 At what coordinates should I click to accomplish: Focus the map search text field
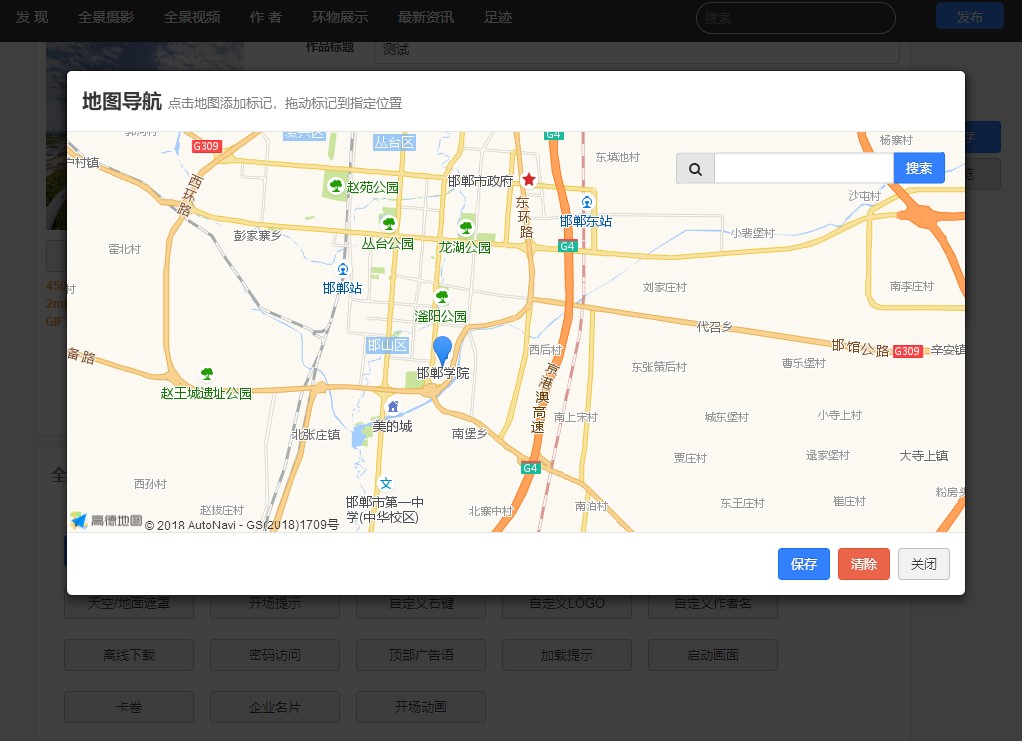(803, 169)
